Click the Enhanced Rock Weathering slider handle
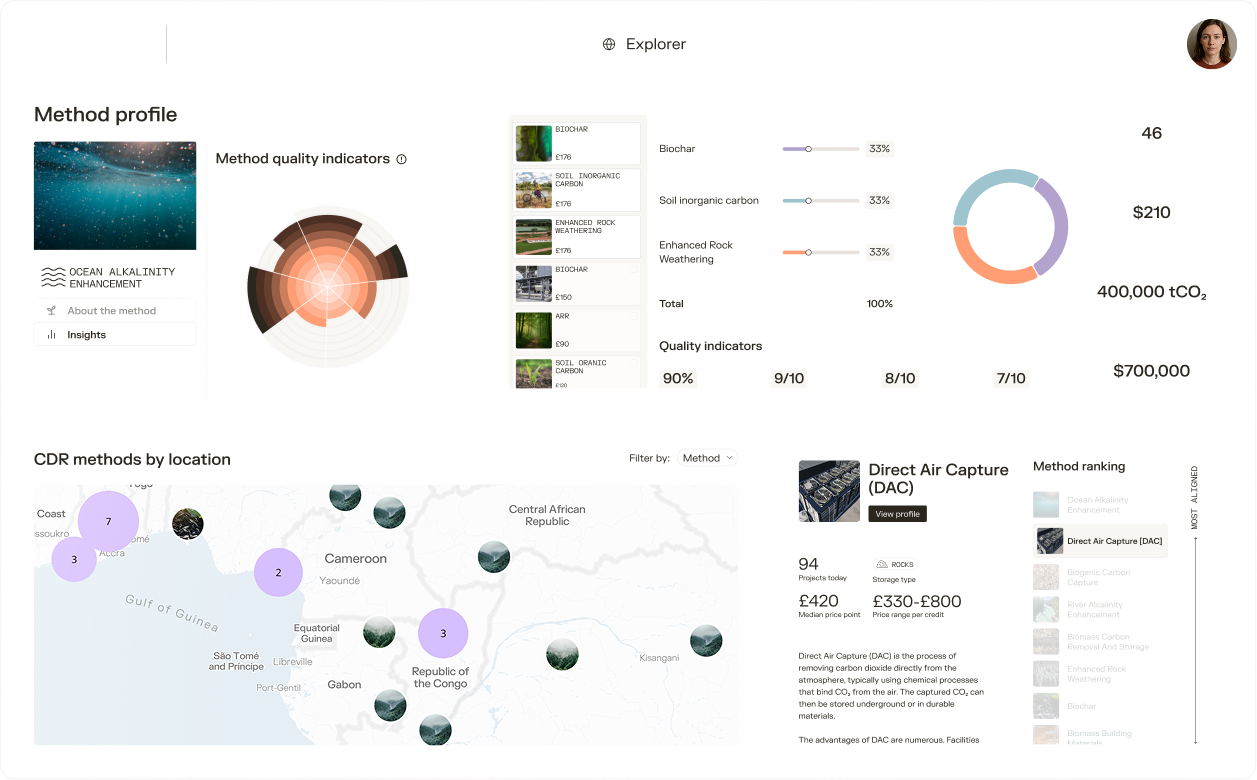Screen dimensions: 1257x780 (808, 253)
